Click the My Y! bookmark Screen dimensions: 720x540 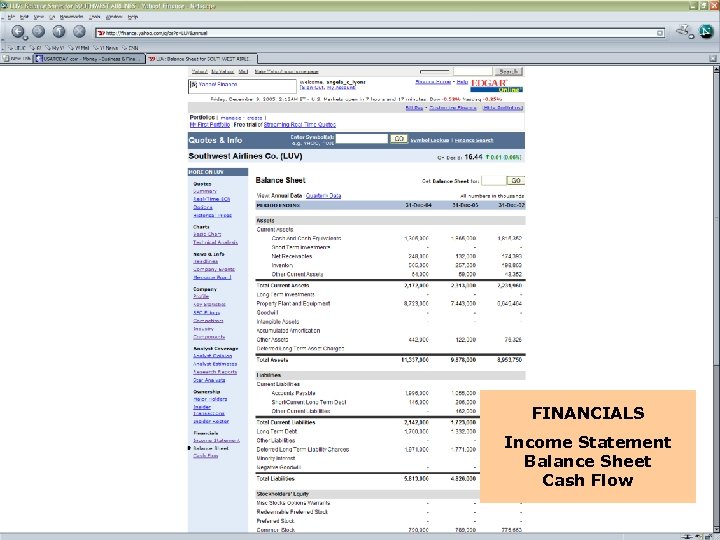(54, 48)
